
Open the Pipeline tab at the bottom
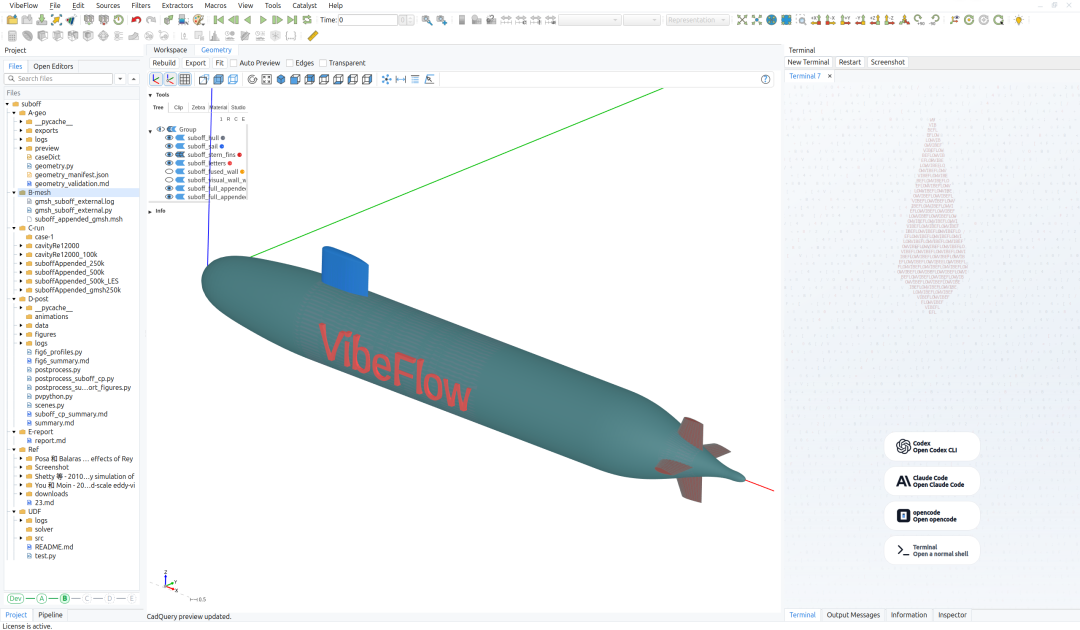[x=50, y=615]
